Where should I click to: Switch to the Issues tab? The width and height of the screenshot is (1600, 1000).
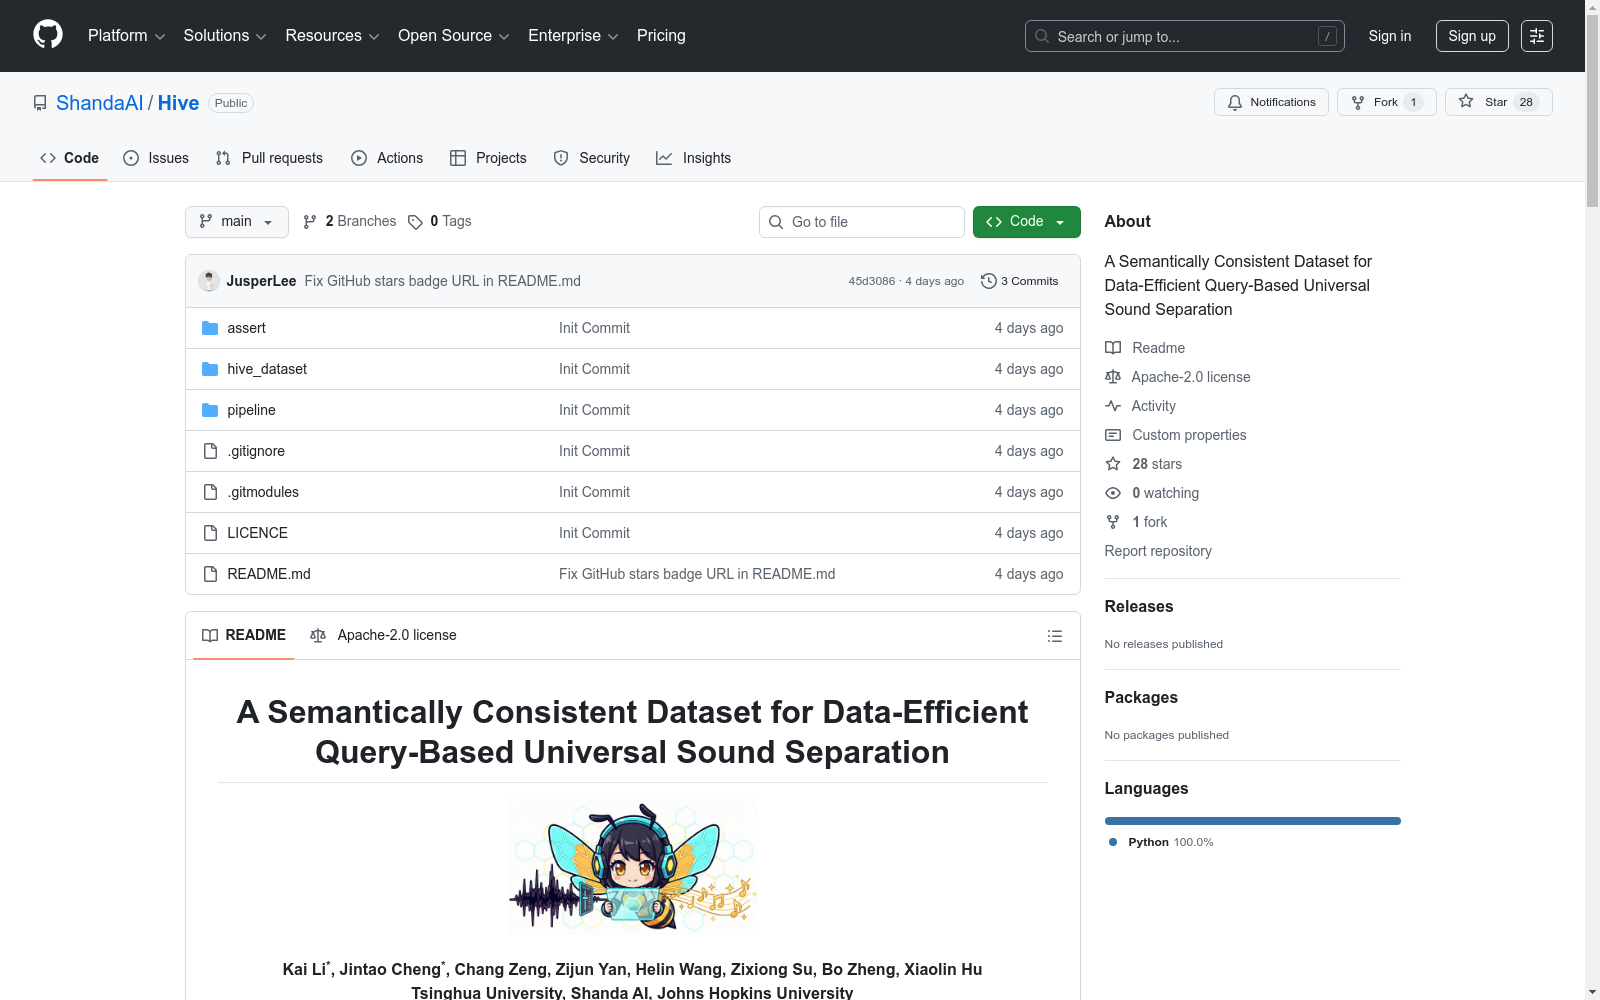pos(156,158)
